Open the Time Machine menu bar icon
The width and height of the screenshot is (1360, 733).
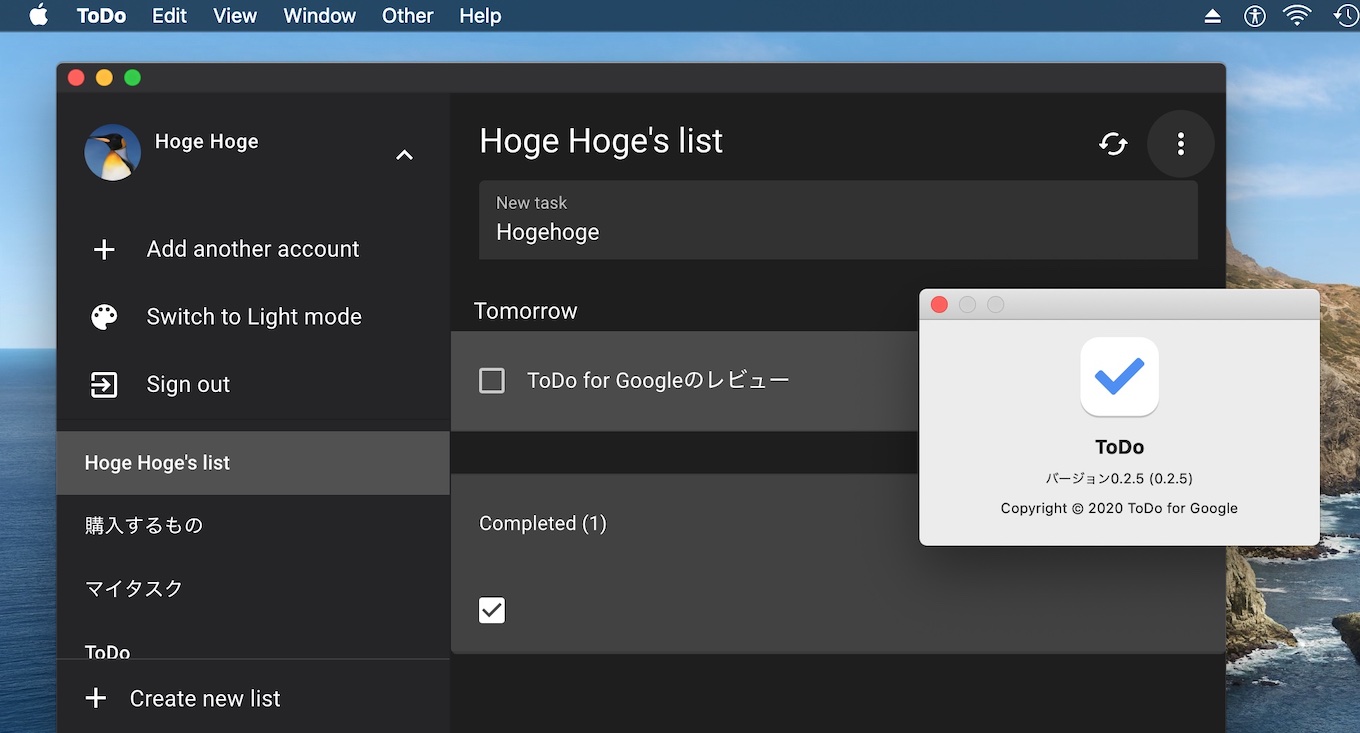pos(1346,16)
